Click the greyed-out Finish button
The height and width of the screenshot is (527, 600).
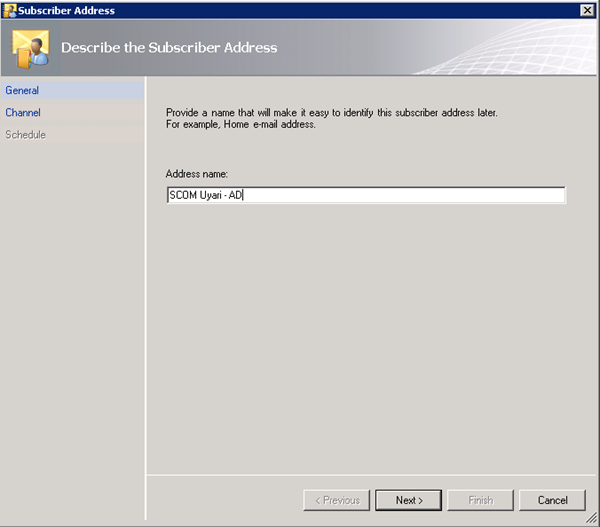[480, 500]
